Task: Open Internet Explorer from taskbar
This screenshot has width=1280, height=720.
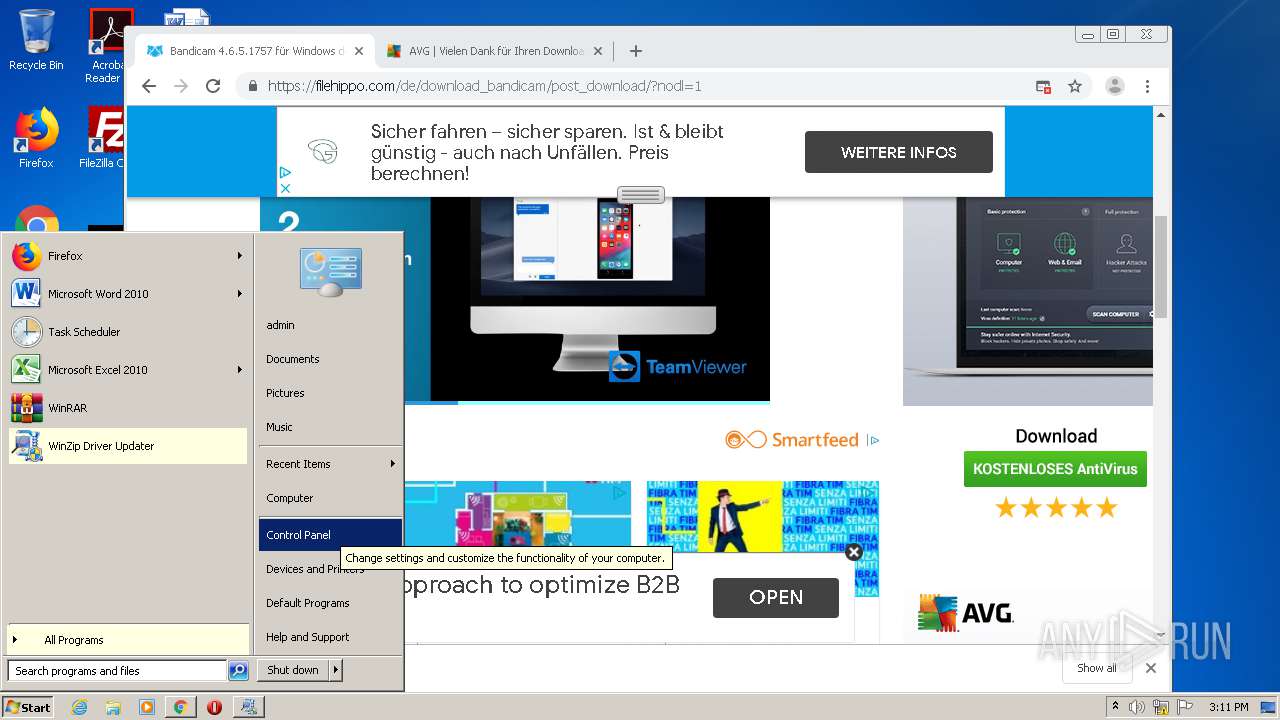Action: (79, 707)
